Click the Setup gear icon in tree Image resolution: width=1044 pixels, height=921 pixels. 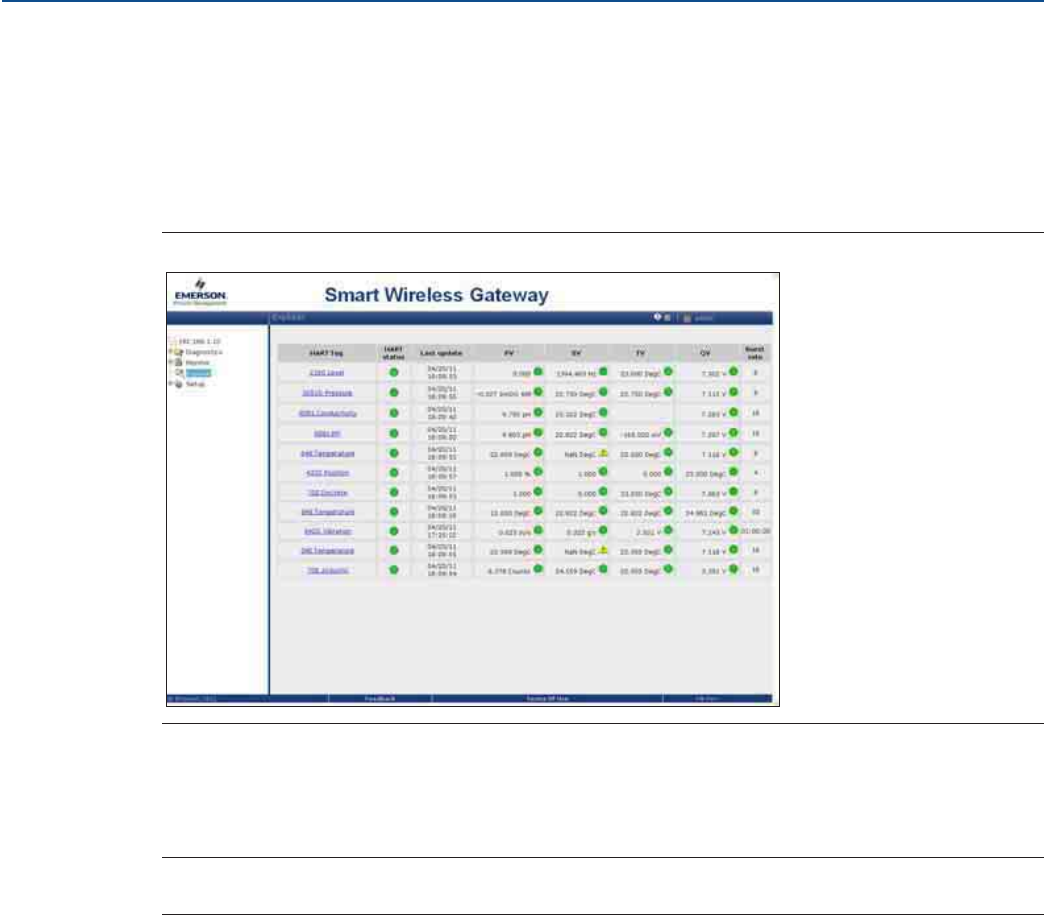(178, 384)
